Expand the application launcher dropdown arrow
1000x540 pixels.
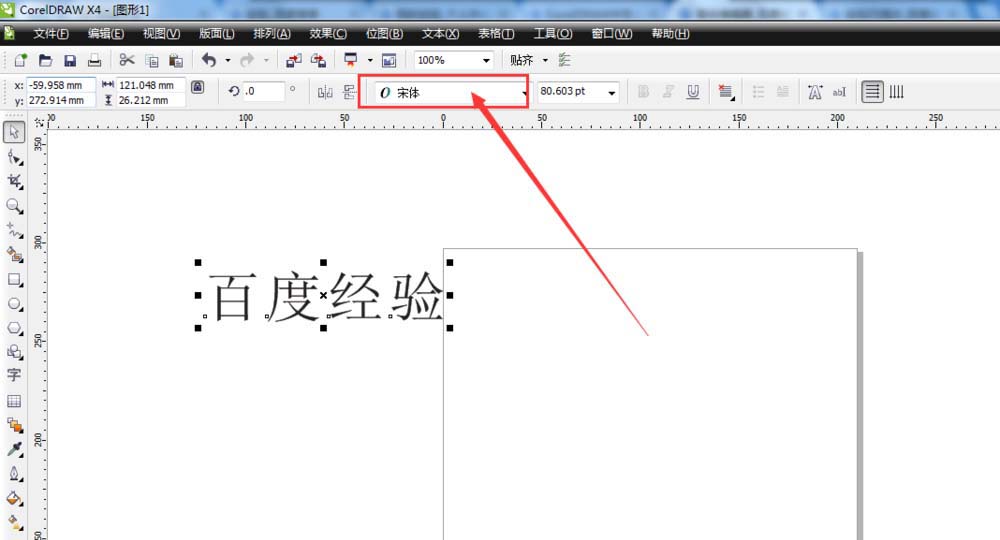pos(370,61)
